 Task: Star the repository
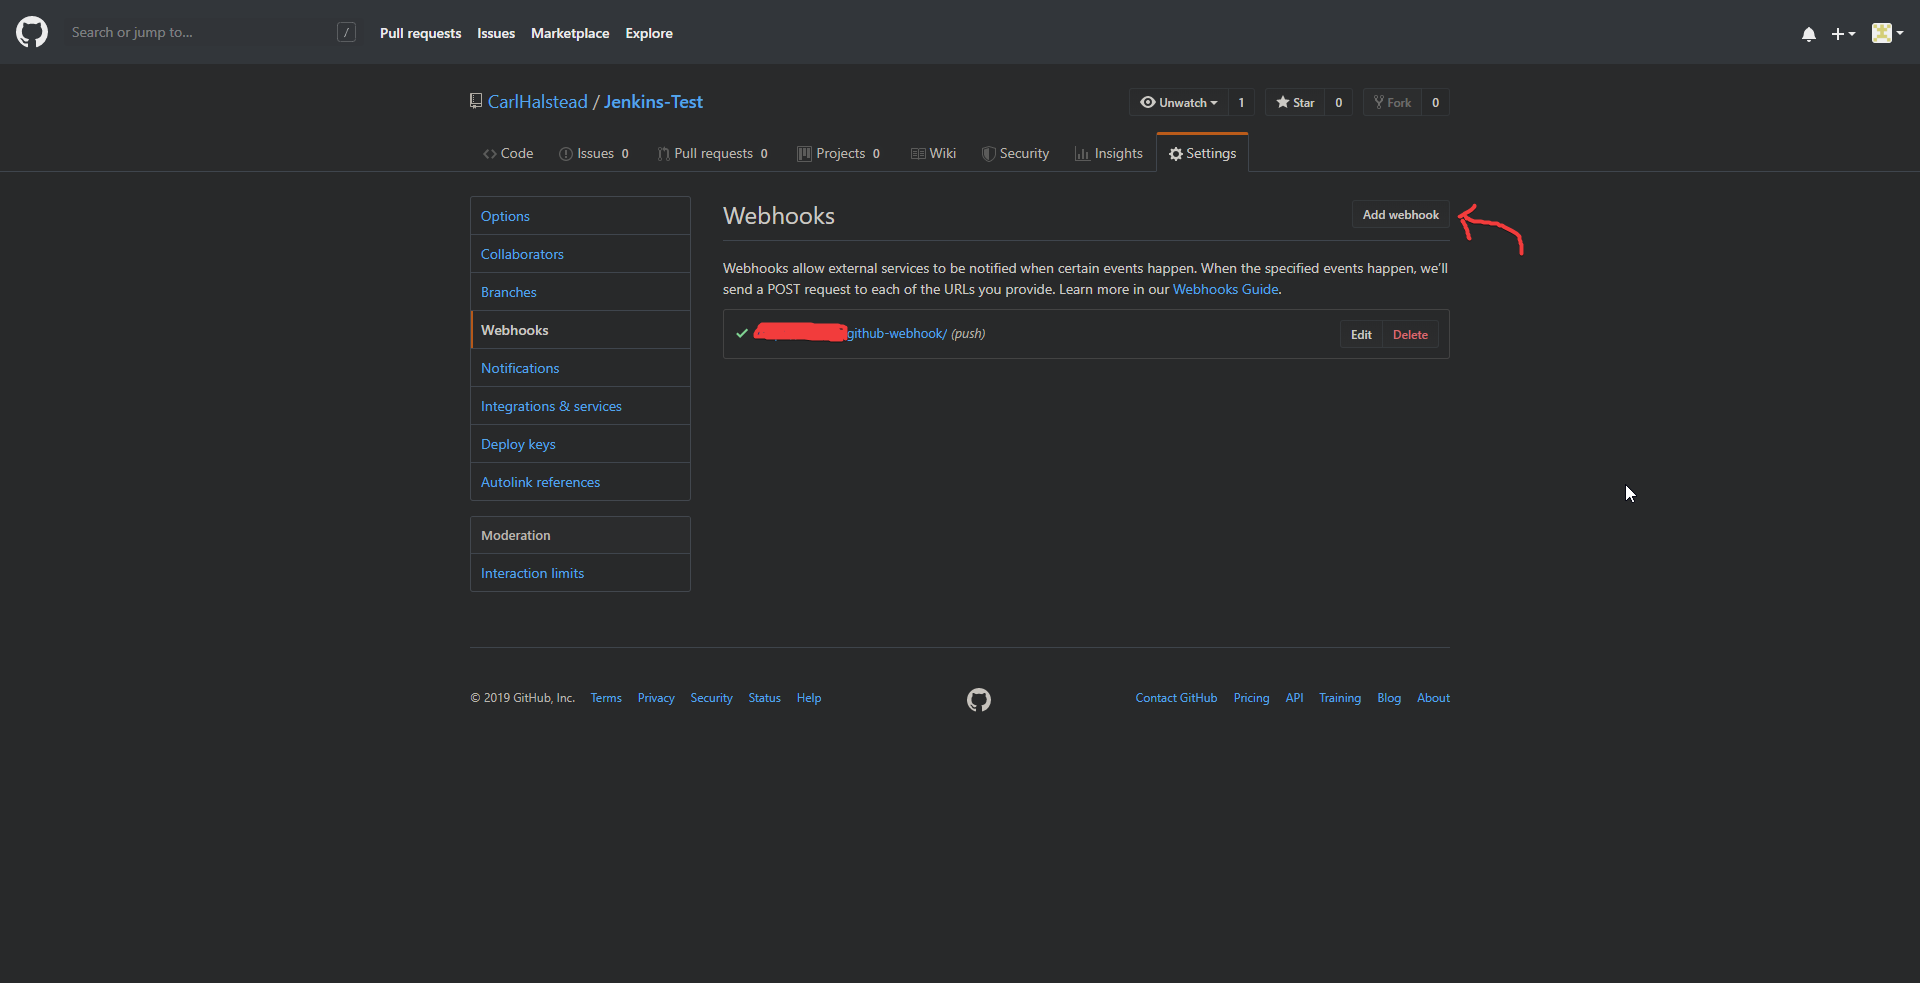point(1295,102)
